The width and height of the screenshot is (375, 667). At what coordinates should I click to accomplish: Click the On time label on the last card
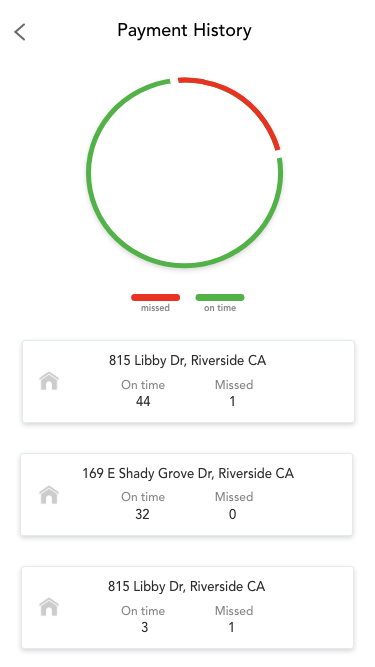(143, 610)
